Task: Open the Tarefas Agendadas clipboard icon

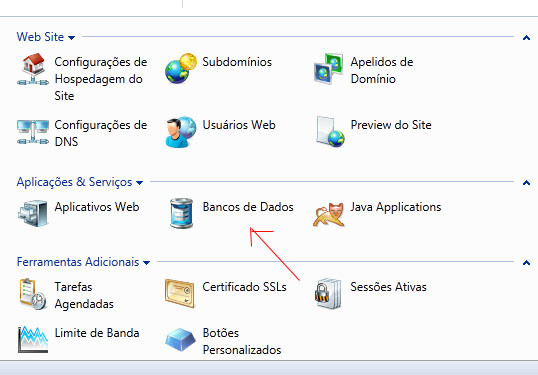Action: [x=33, y=294]
